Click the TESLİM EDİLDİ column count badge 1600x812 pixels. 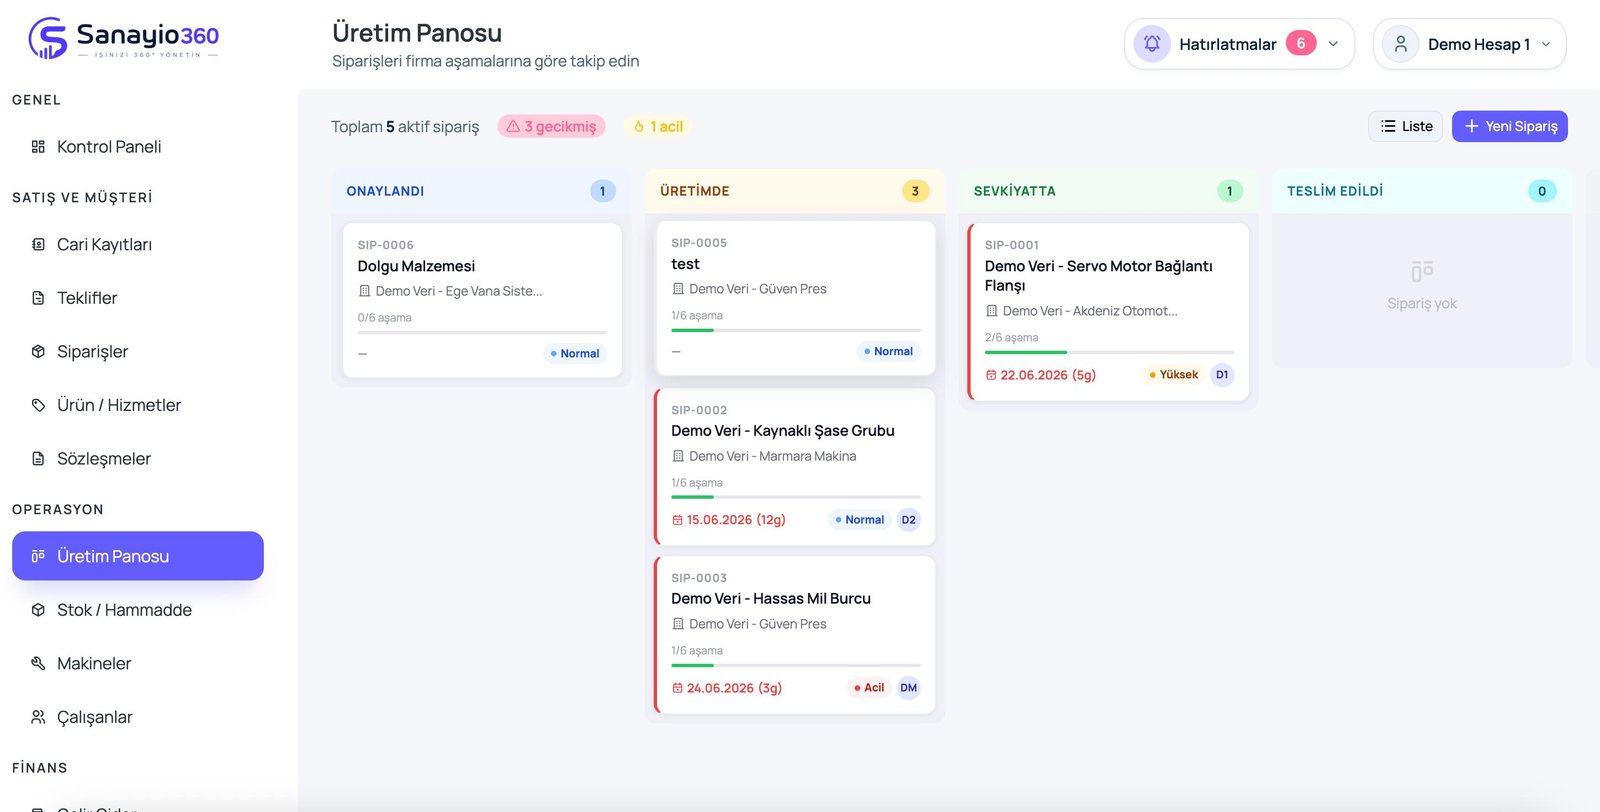[x=1542, y=191]
